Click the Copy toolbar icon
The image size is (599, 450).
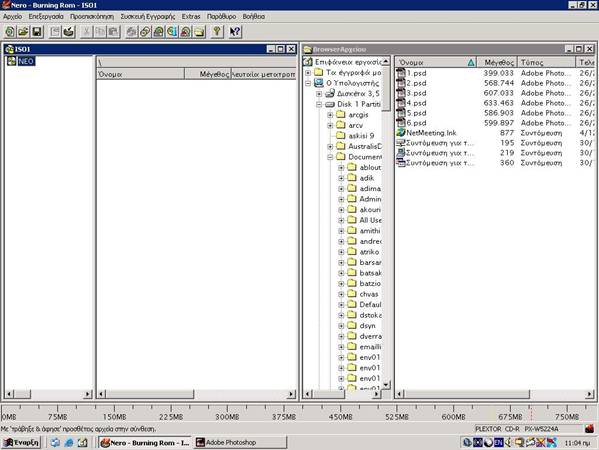[100, 32]
